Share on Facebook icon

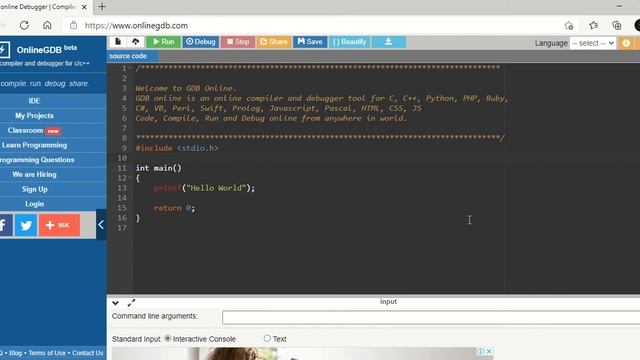pos(5,225)
